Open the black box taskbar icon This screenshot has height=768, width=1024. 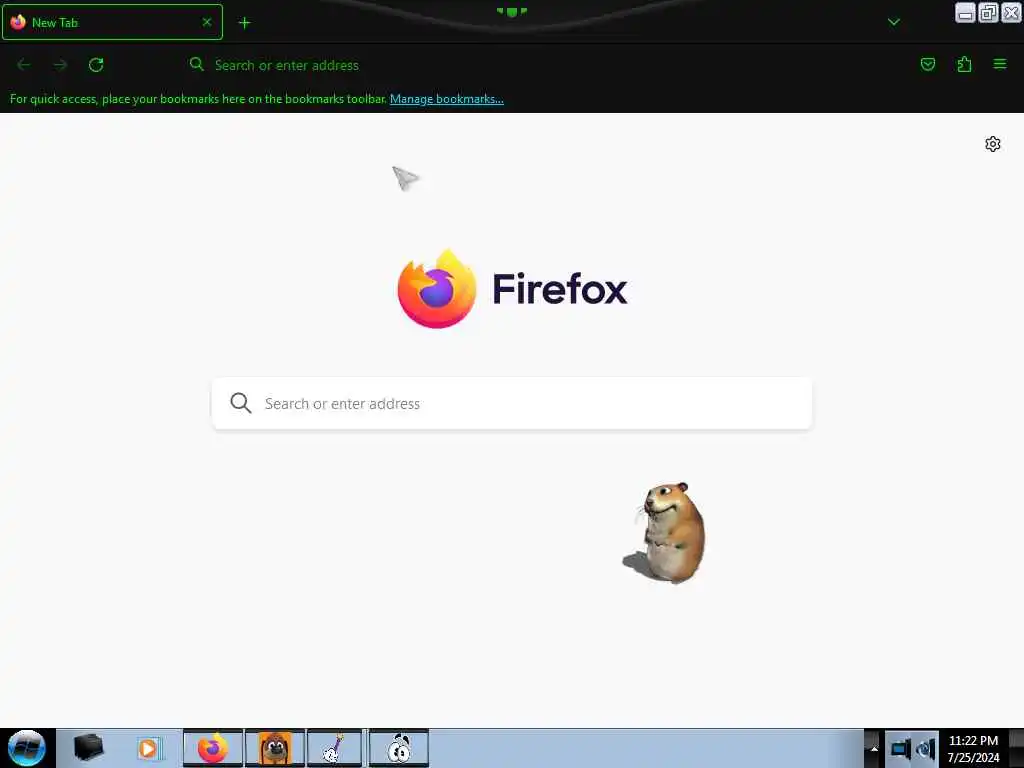tap(89, 748)
